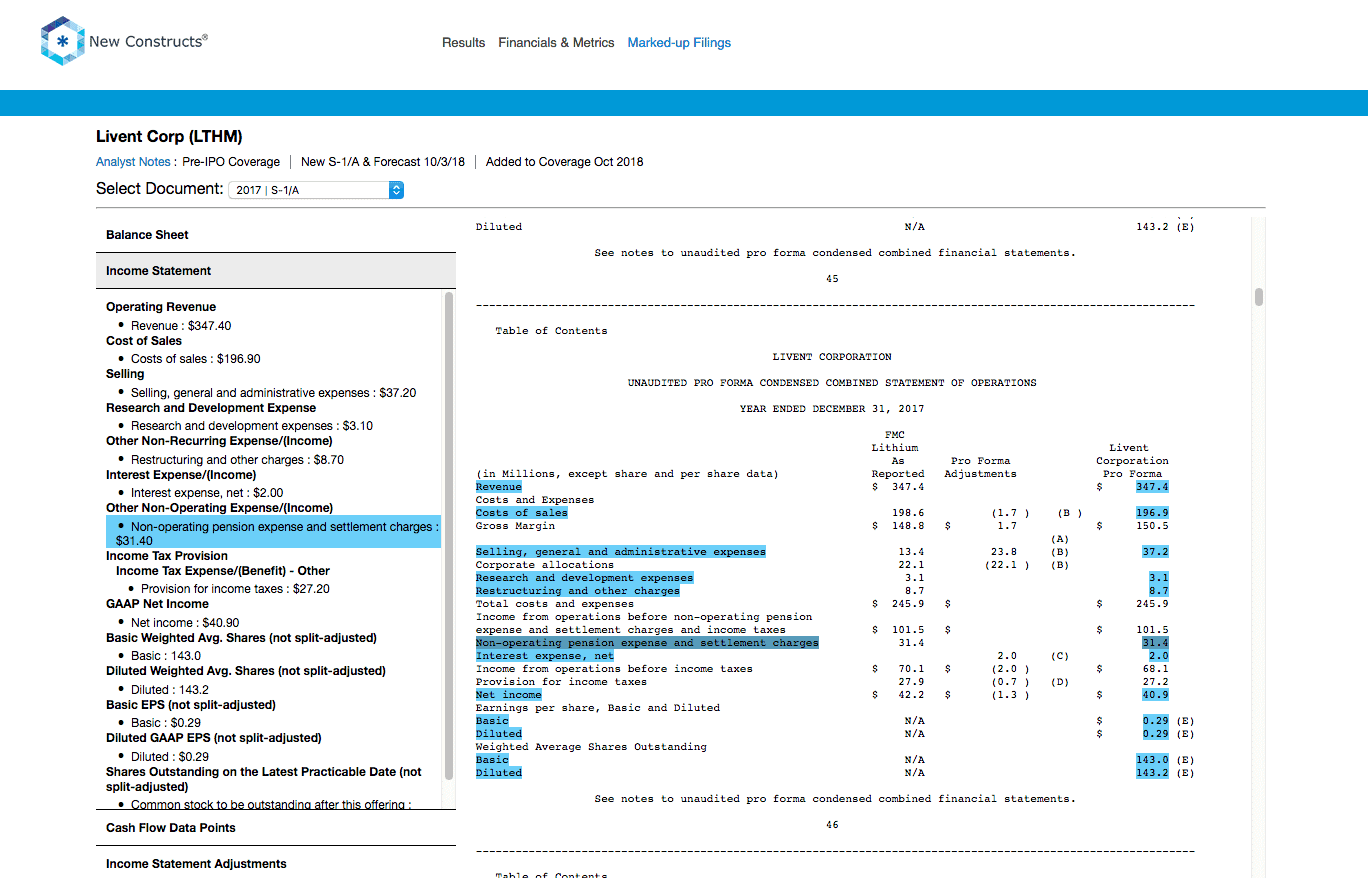
Task: Select Restructuring and other charges : $8.70
Action: coord(237,460)
